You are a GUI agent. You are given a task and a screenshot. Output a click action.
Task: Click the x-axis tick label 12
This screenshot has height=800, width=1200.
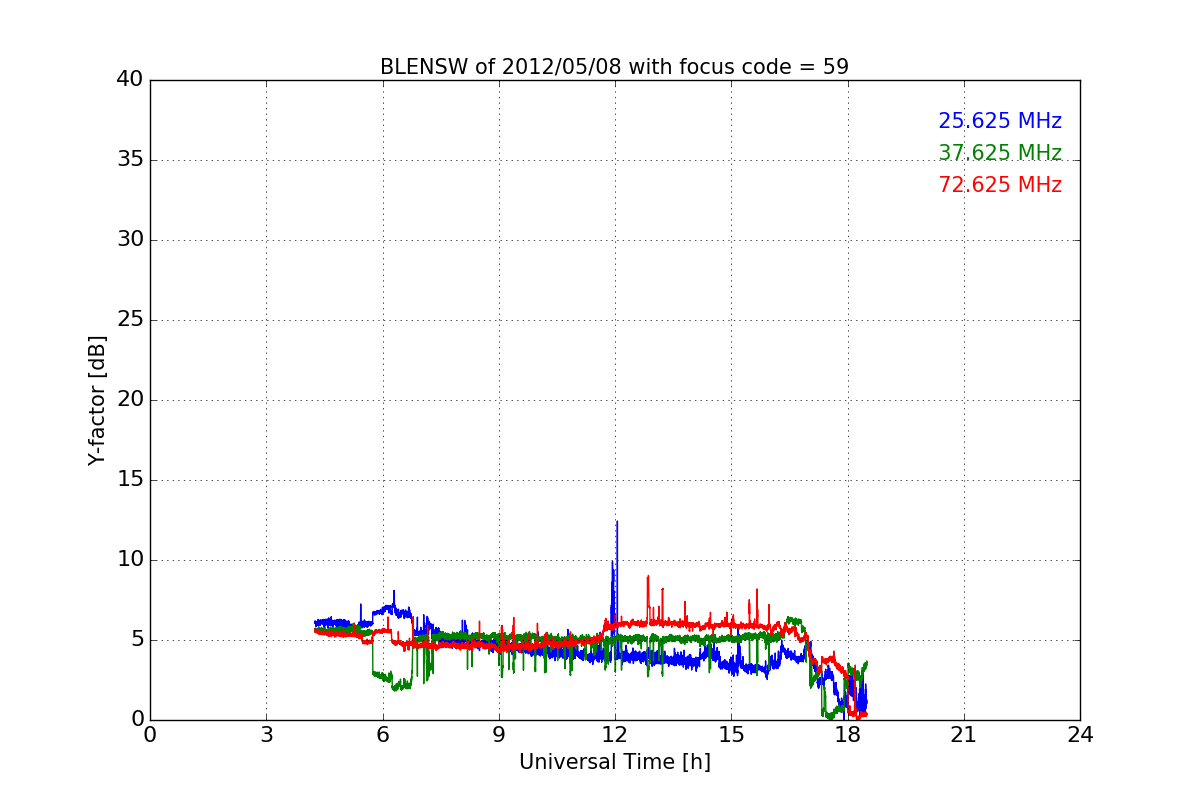[x=615, y=735]
